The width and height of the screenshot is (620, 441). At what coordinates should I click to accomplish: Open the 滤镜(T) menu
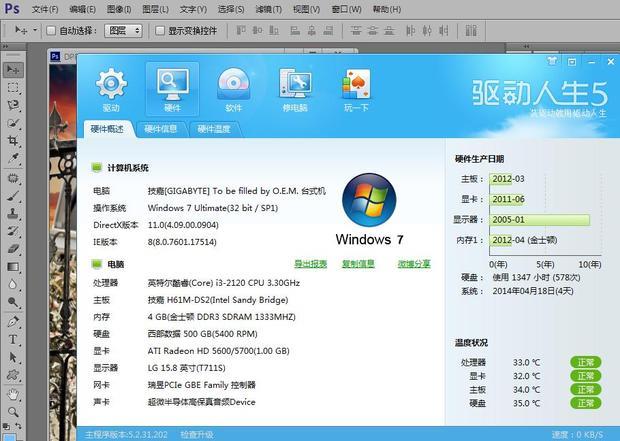(268, 9)
